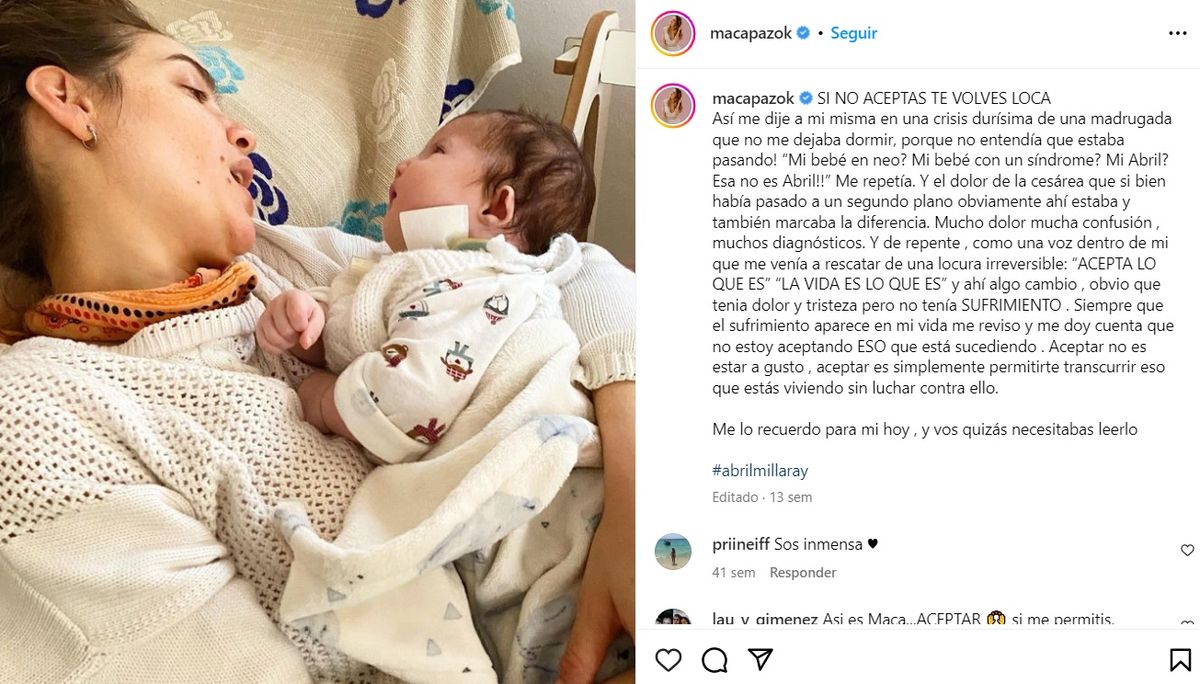This screenshot has height=684, width=1200.
Task: Follow macapazok with the Seguir button
Action: click(x=853, y=33)
